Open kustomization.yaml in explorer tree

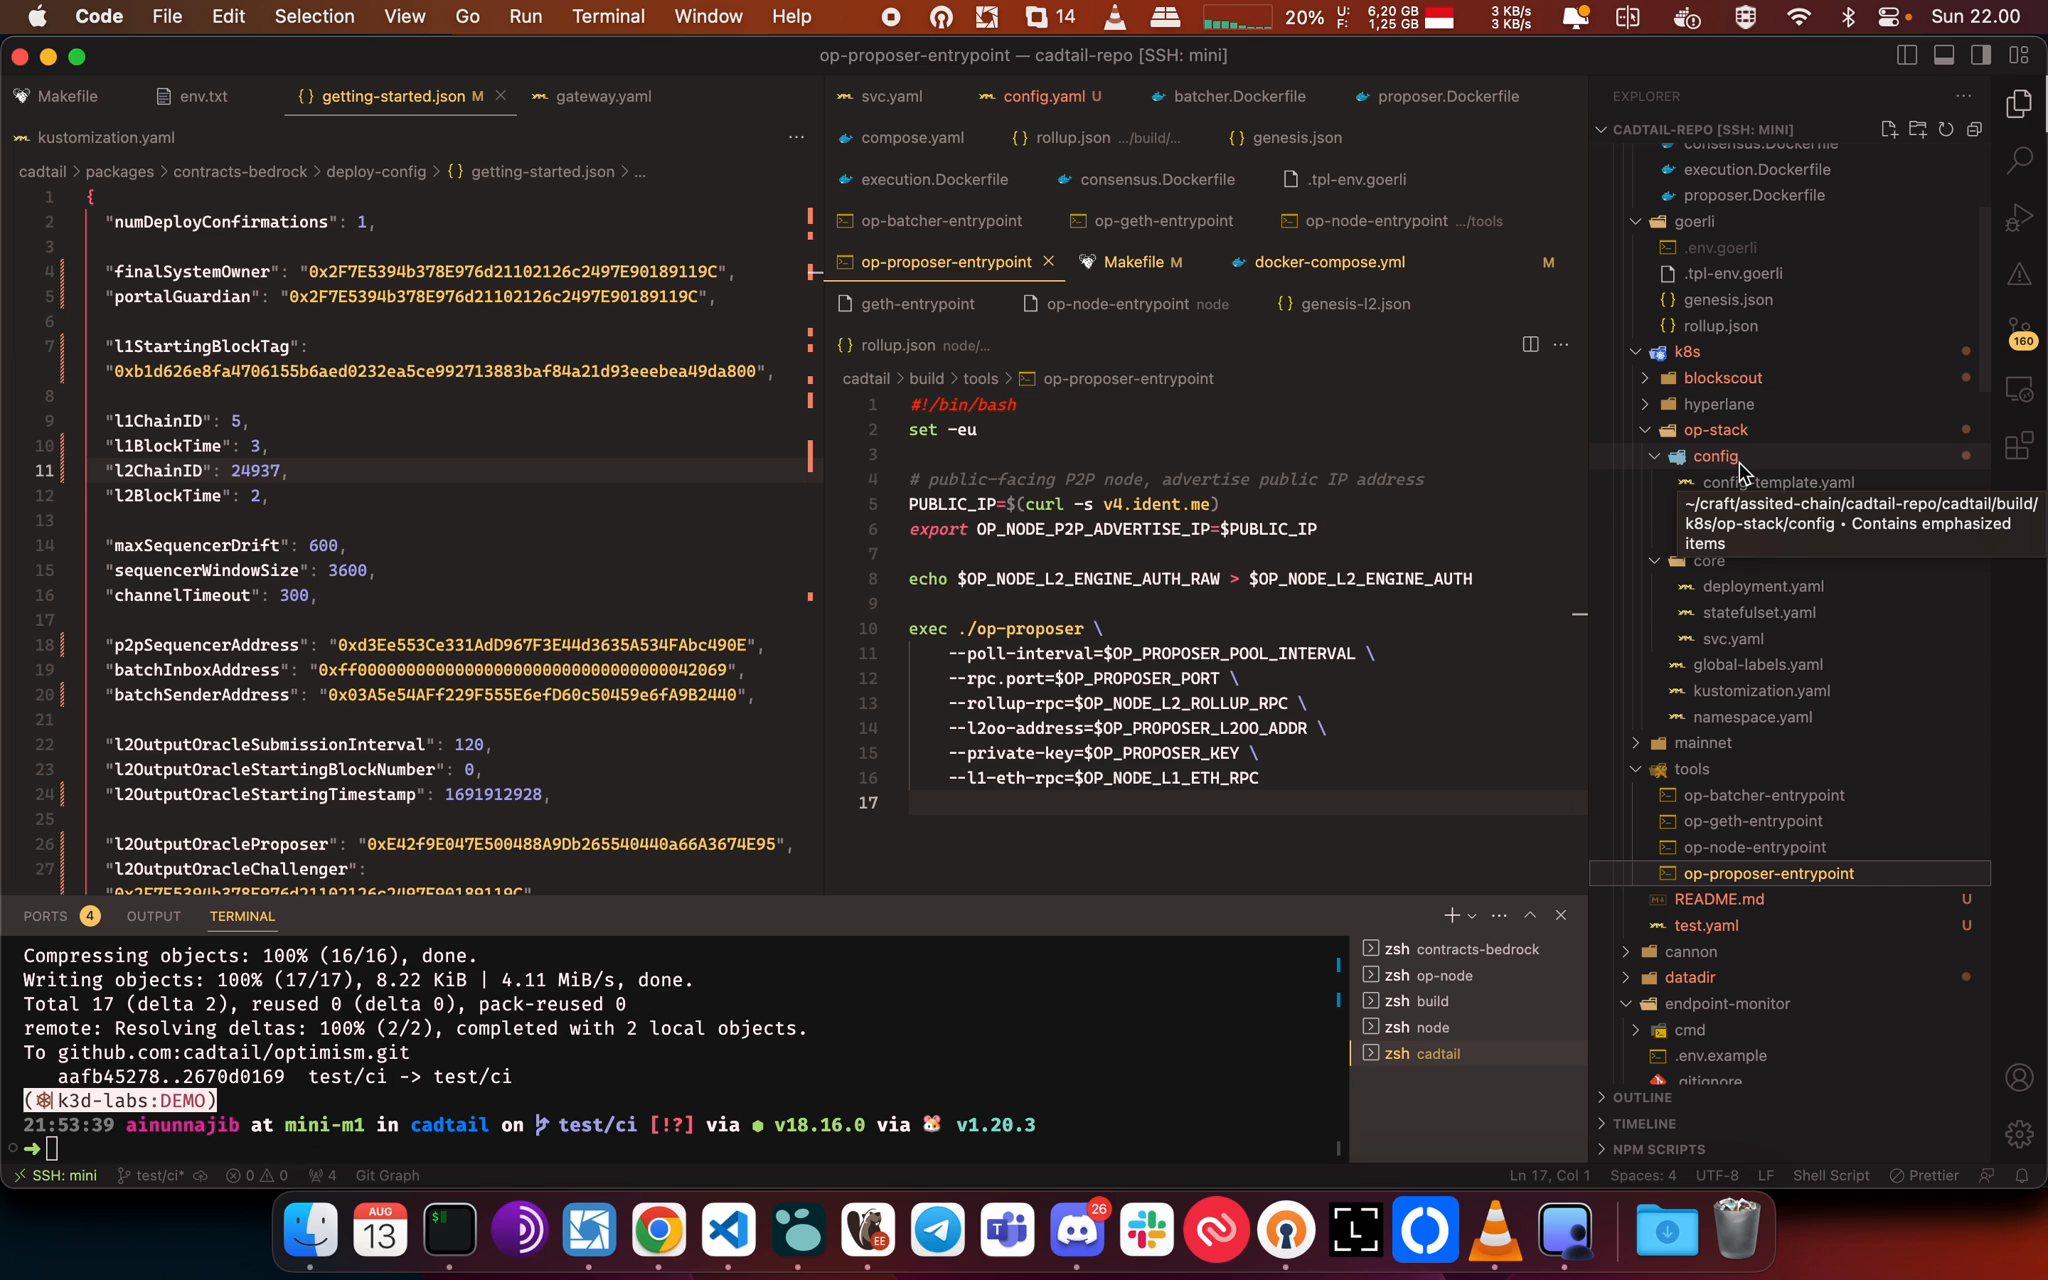pos(1761,690)
